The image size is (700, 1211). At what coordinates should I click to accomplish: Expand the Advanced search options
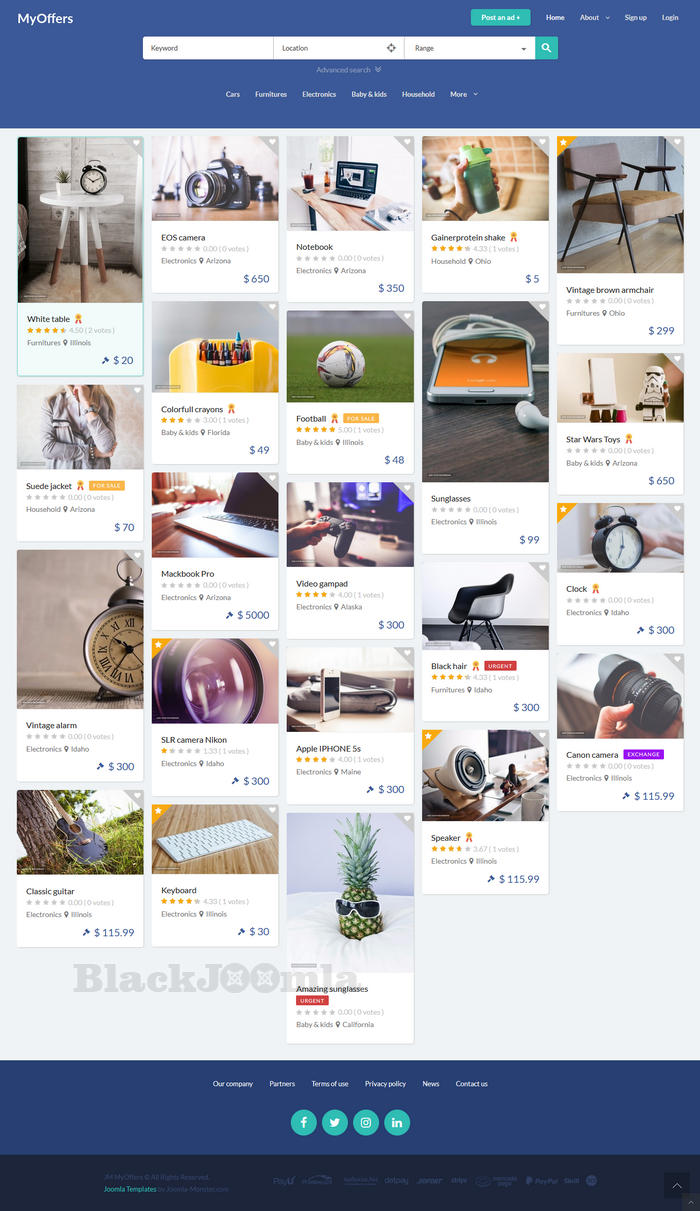click(x=349, y=70)
